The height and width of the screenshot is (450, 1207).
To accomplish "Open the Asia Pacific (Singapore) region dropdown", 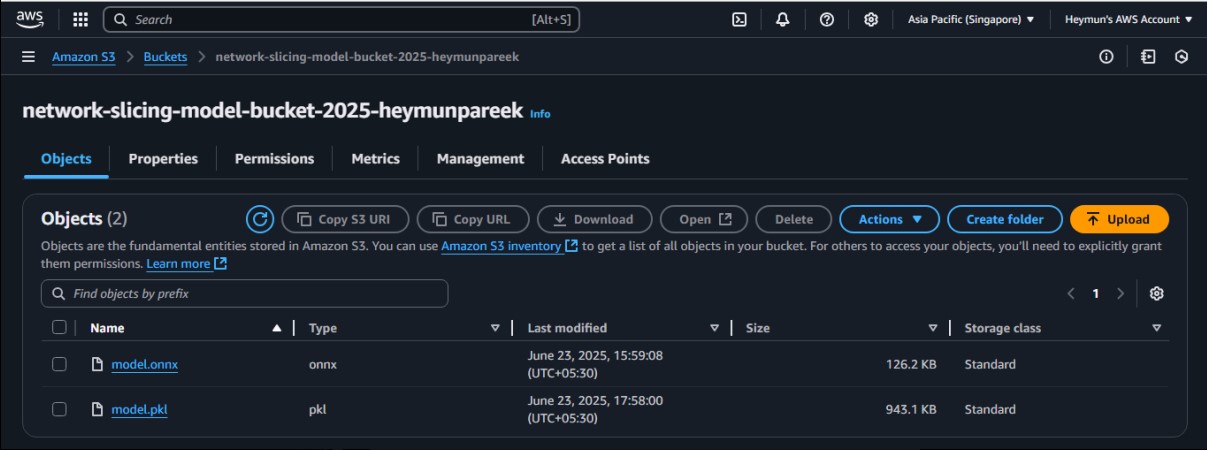I will (970, 19).
